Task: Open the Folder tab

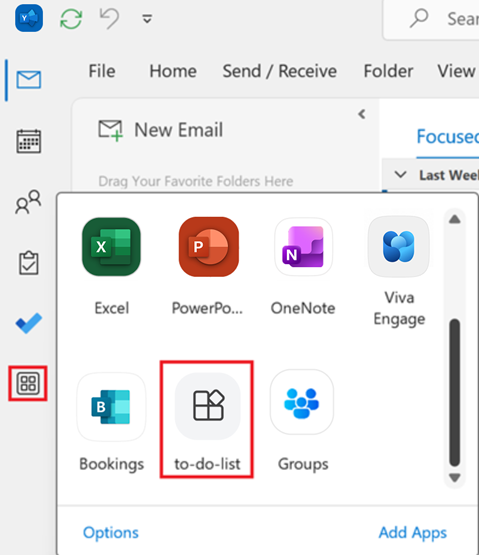Action: pos(388,71)
